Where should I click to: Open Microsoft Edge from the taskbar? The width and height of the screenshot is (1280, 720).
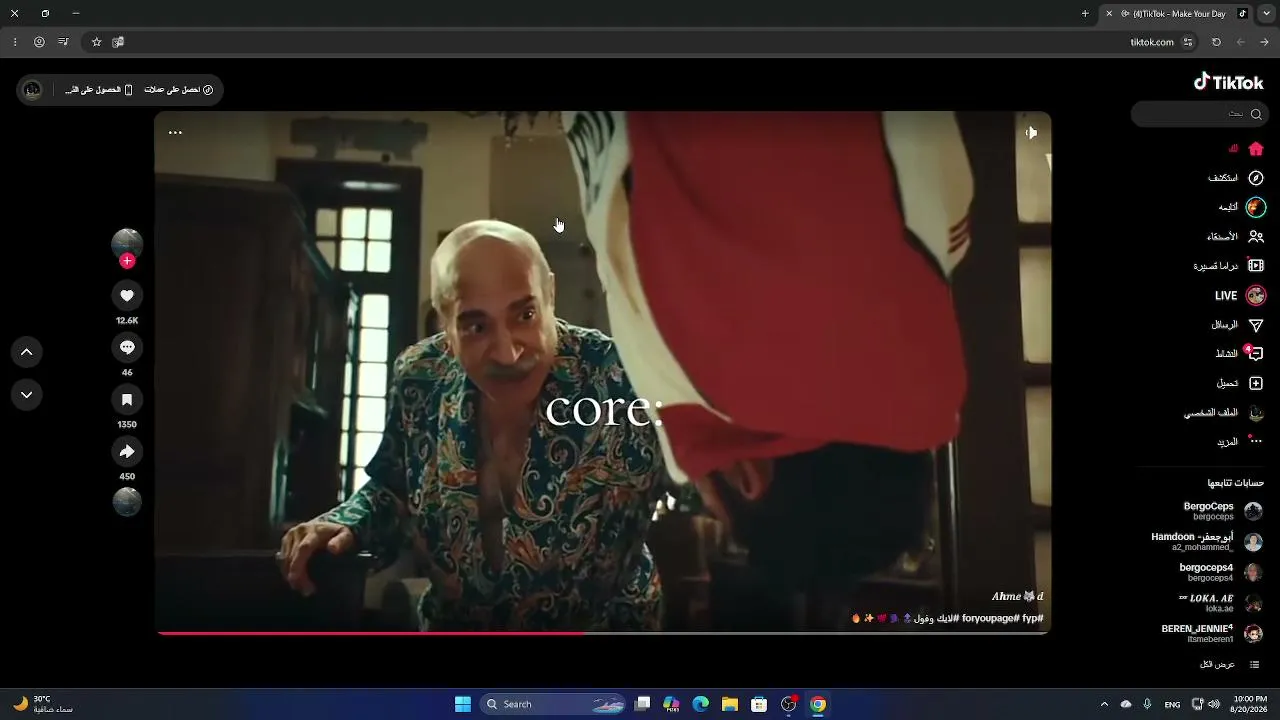701,704
